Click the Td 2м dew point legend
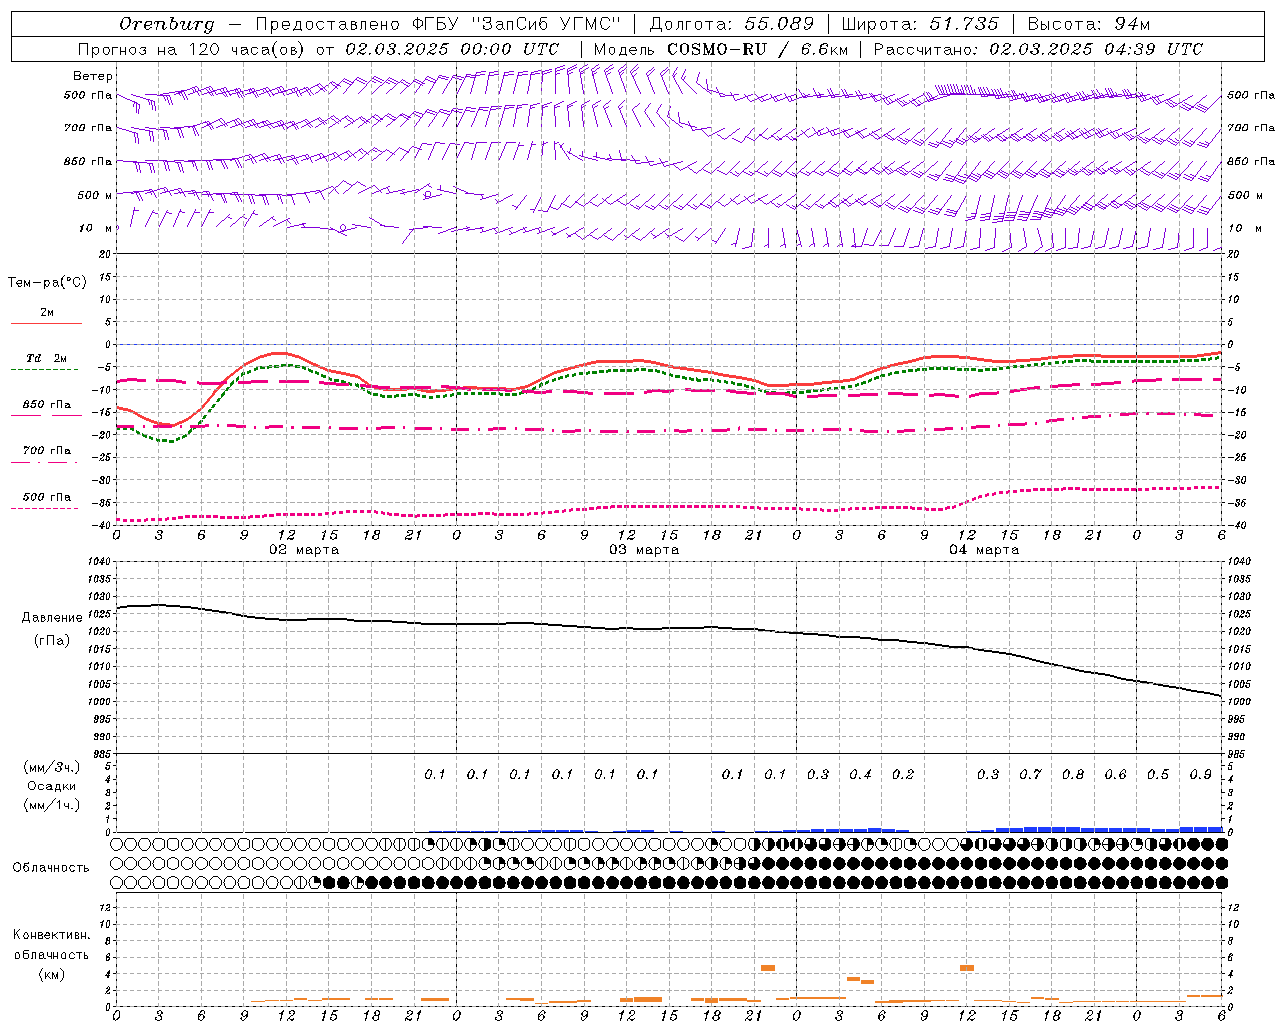 (x=46, y=358)
